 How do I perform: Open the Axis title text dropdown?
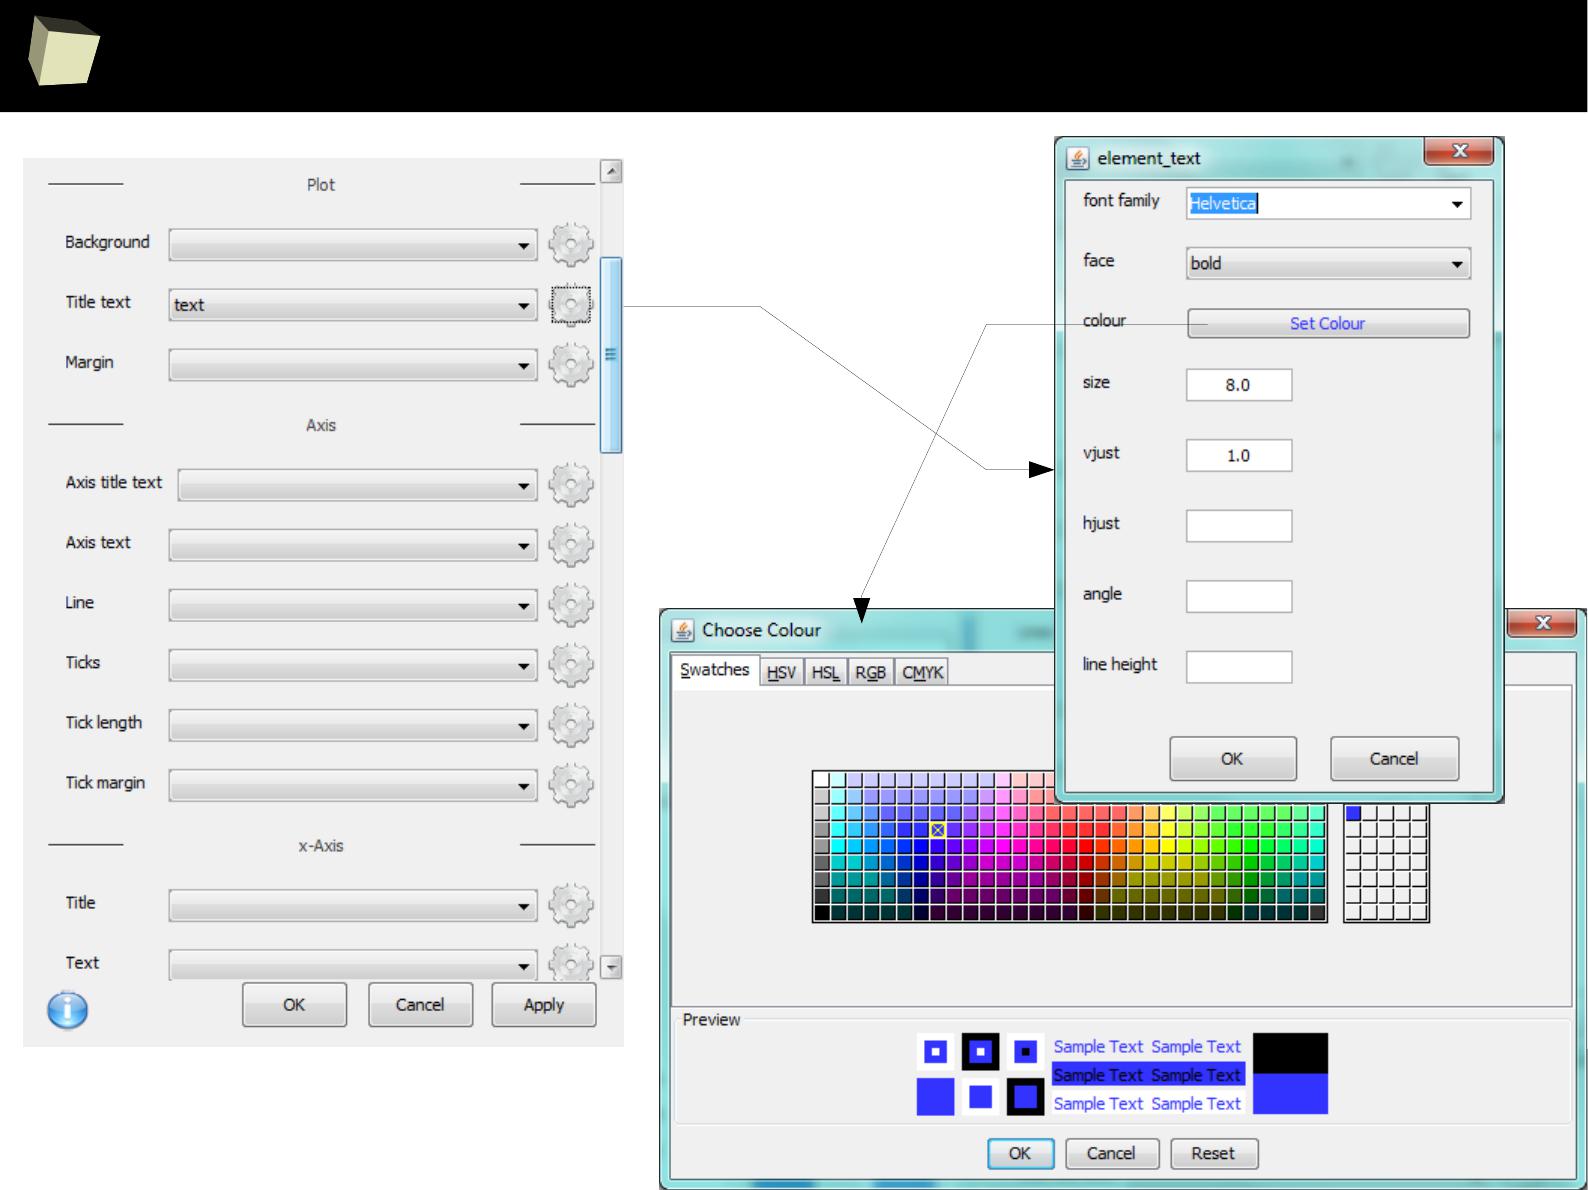click(358, 485)
